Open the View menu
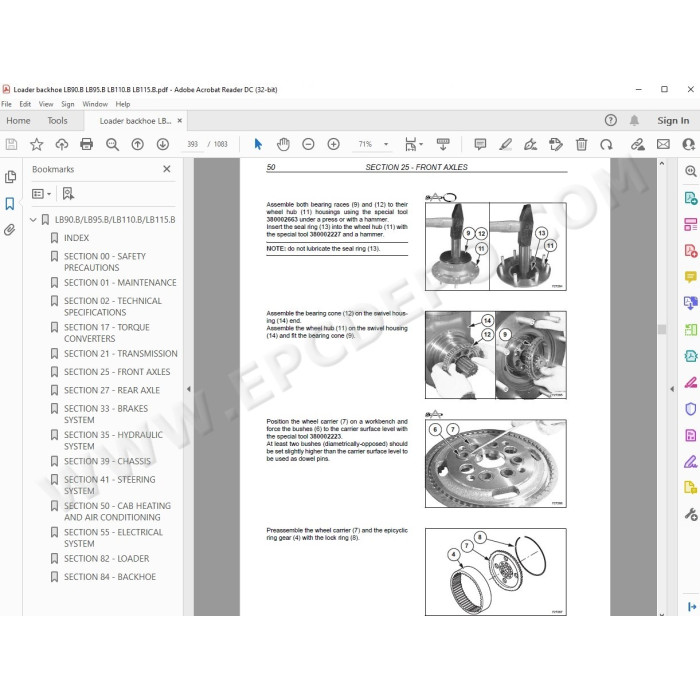 pos(46,104)
